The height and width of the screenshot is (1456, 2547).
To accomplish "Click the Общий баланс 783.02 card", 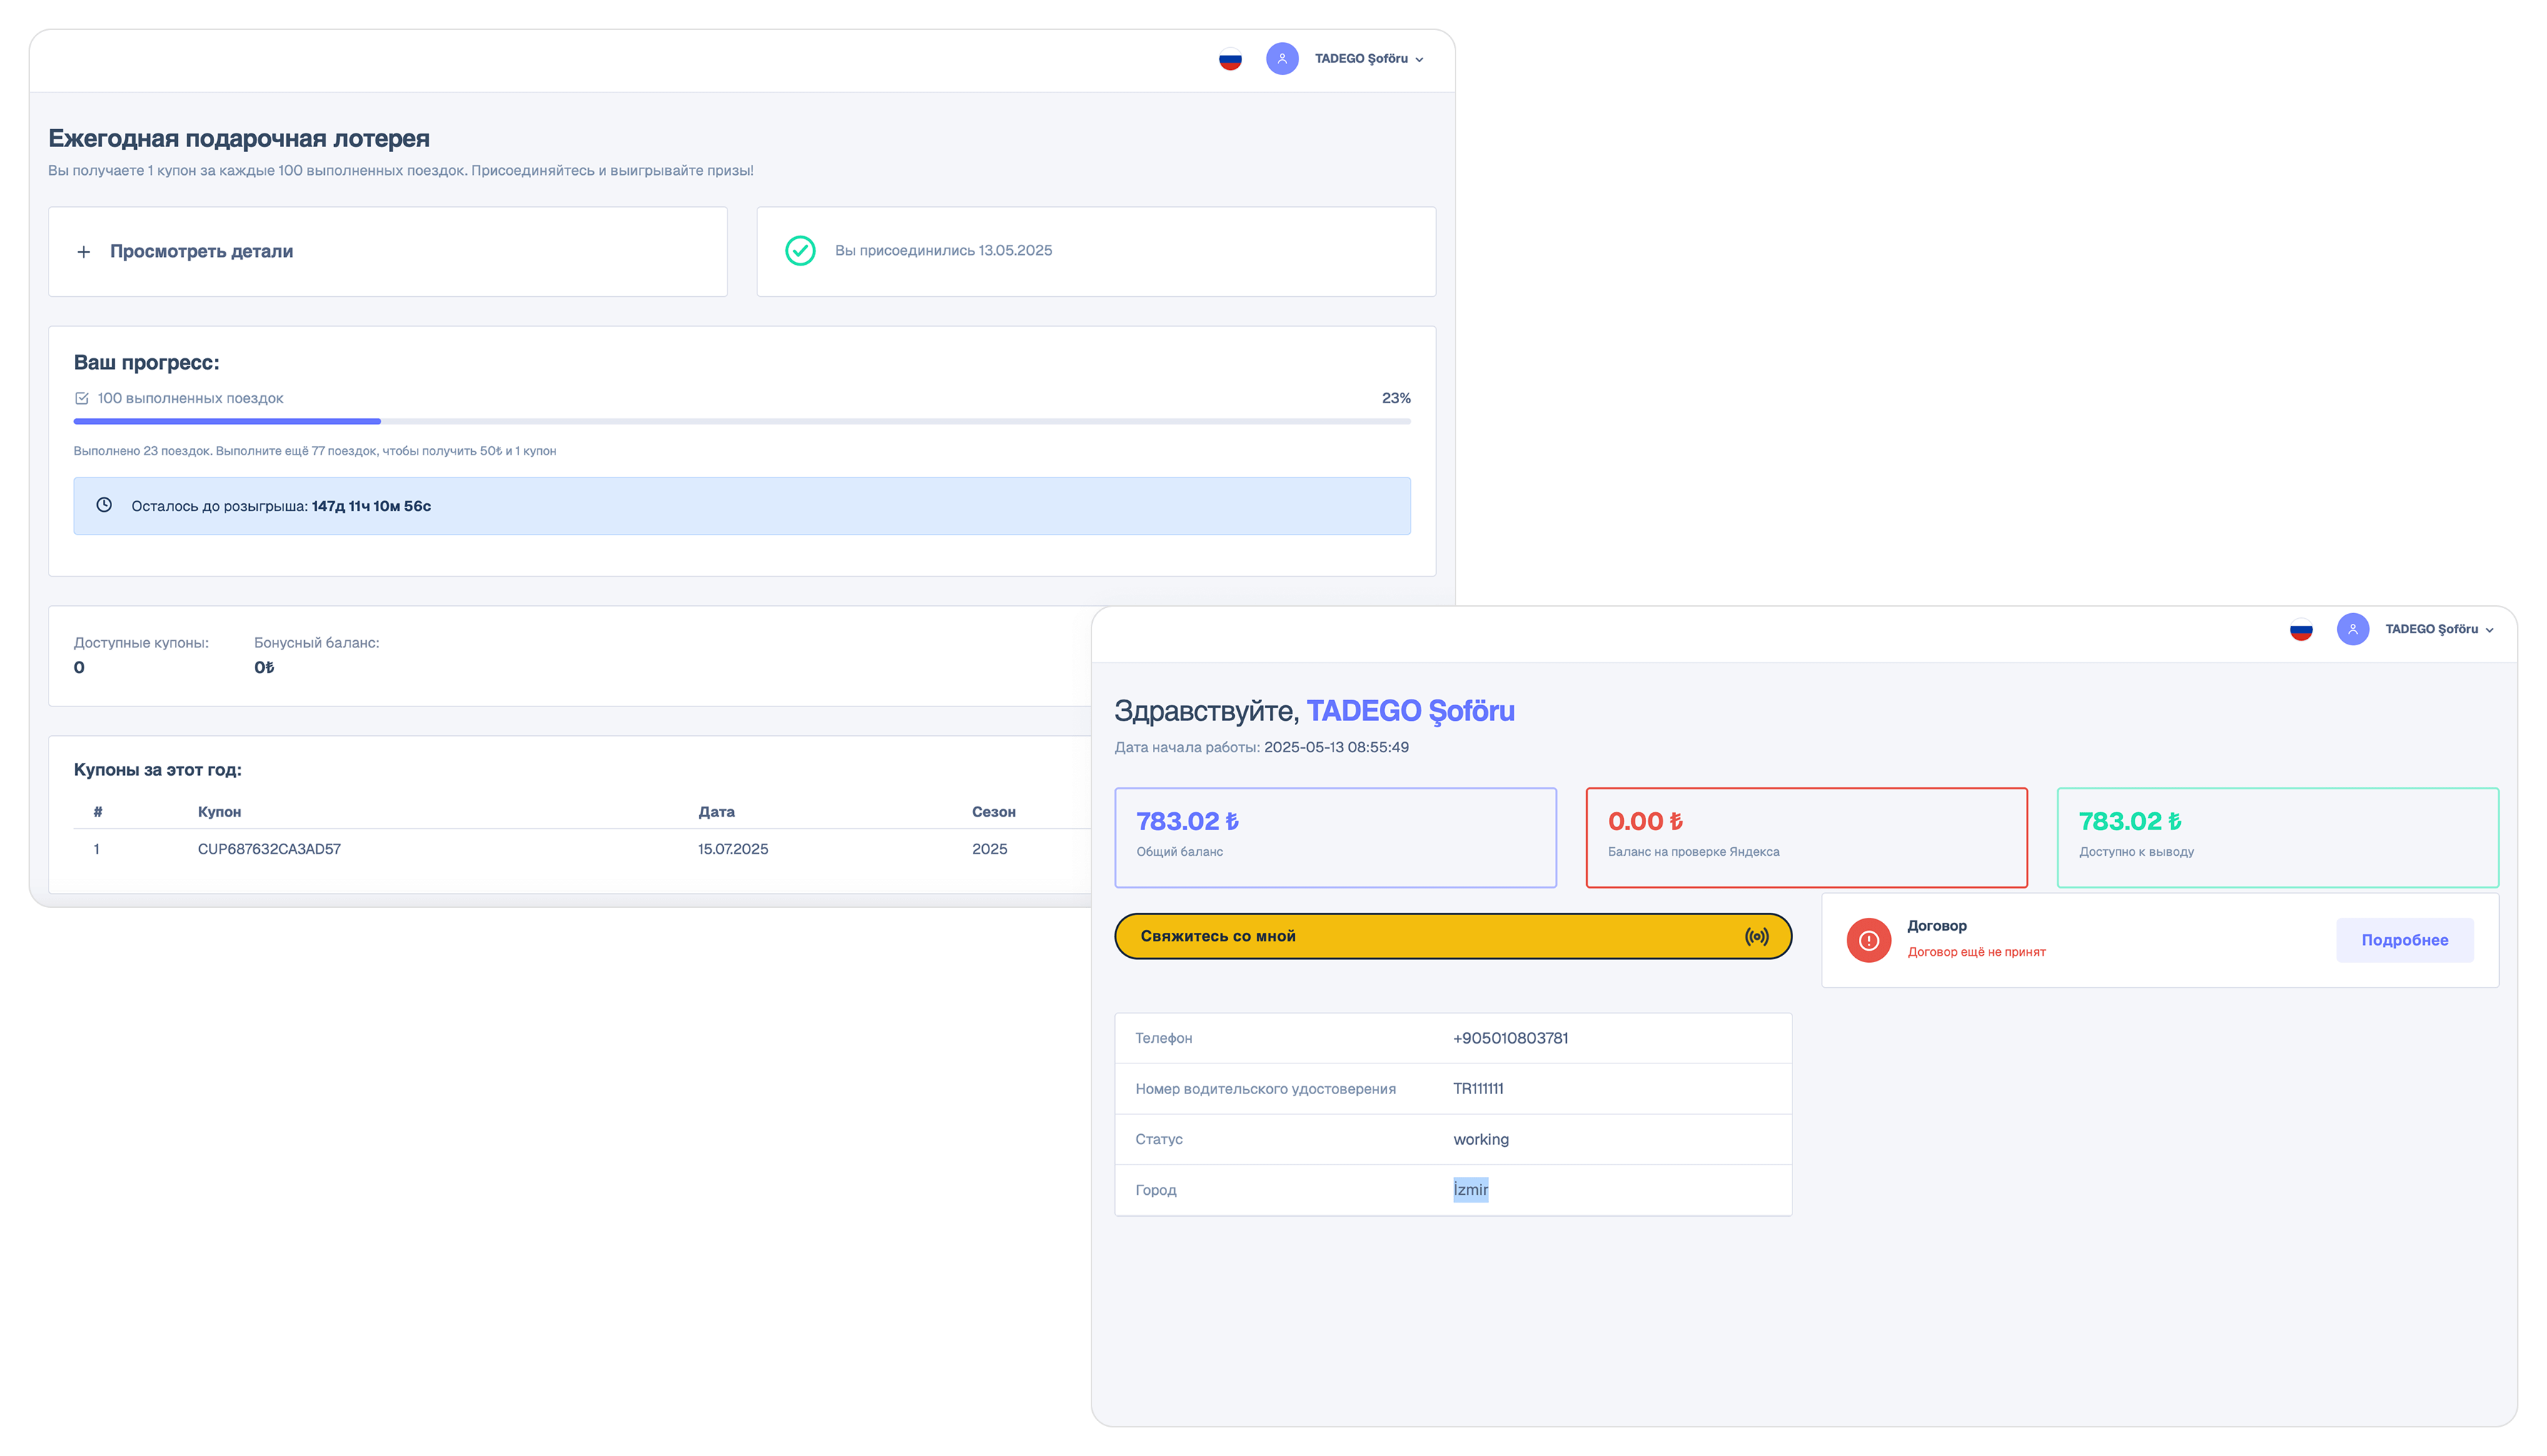I will tap(1335, 837).
